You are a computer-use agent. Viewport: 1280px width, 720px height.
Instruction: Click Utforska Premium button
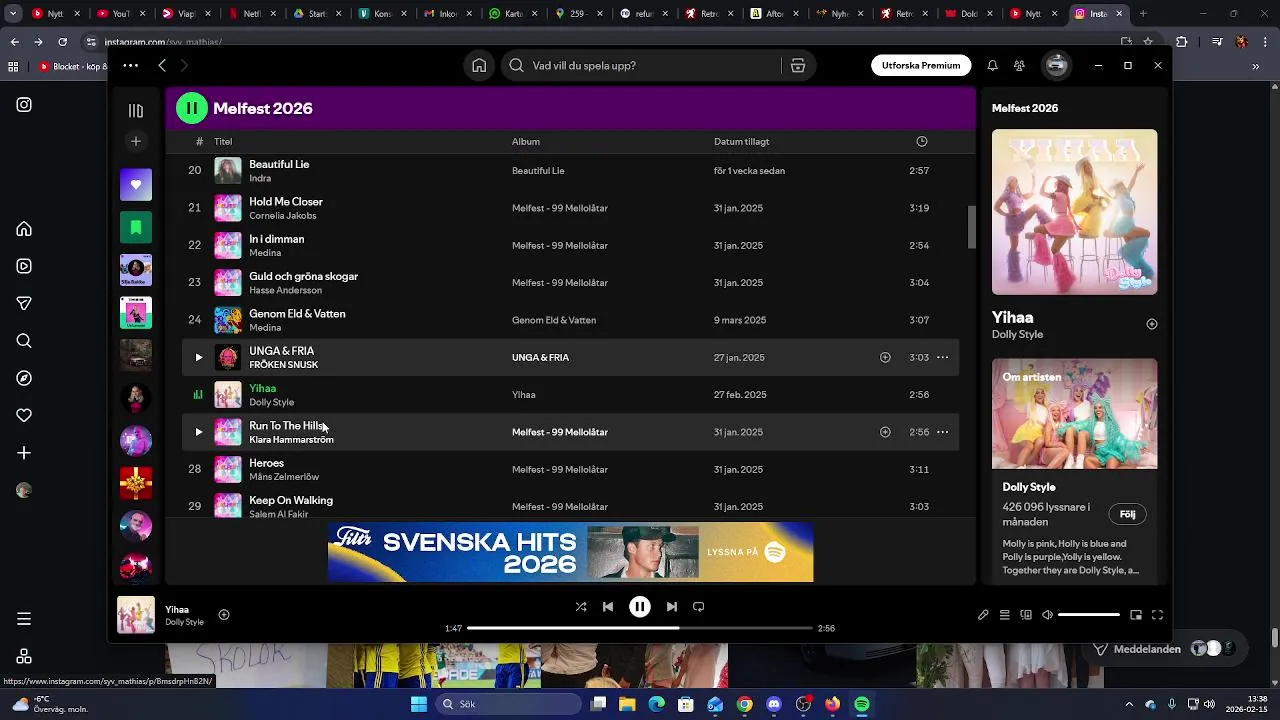tap(921, 65)
